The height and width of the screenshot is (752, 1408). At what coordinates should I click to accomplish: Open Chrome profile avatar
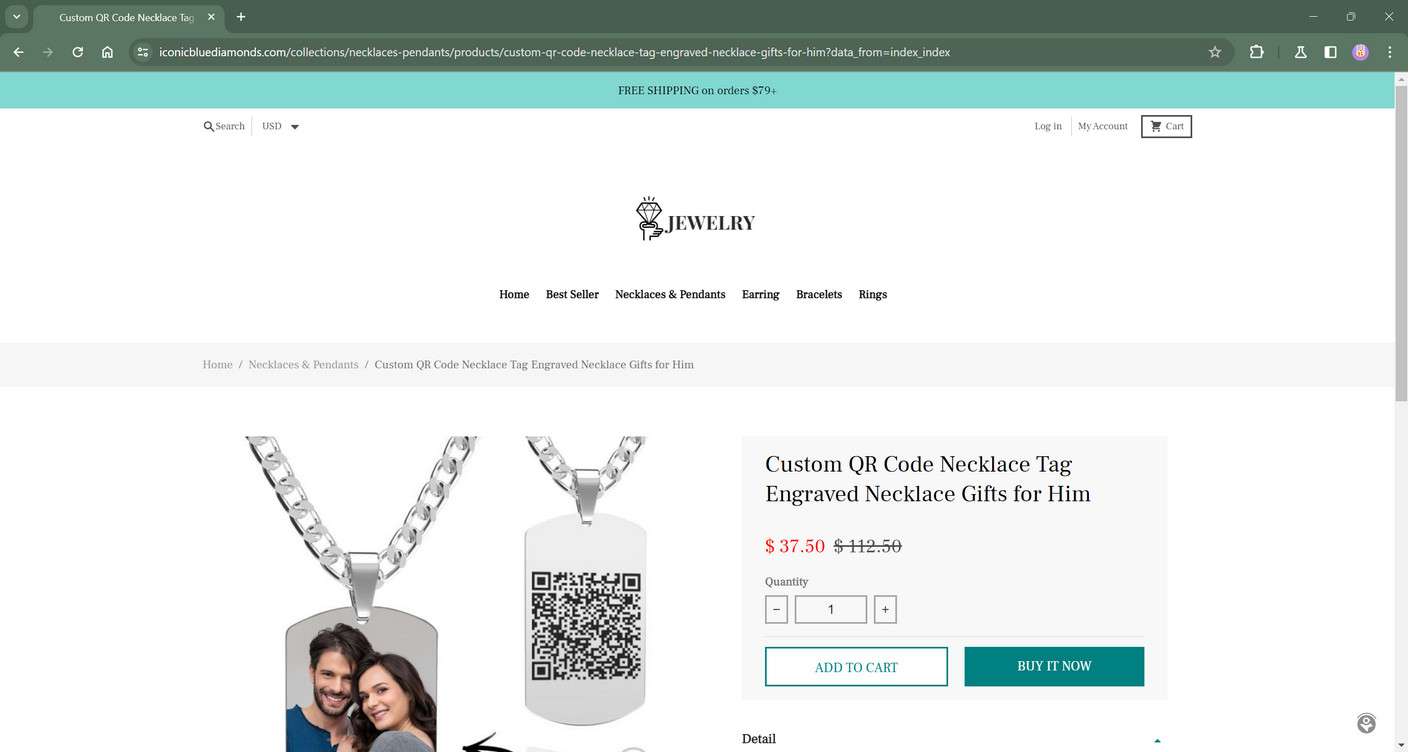[1360, 52]
